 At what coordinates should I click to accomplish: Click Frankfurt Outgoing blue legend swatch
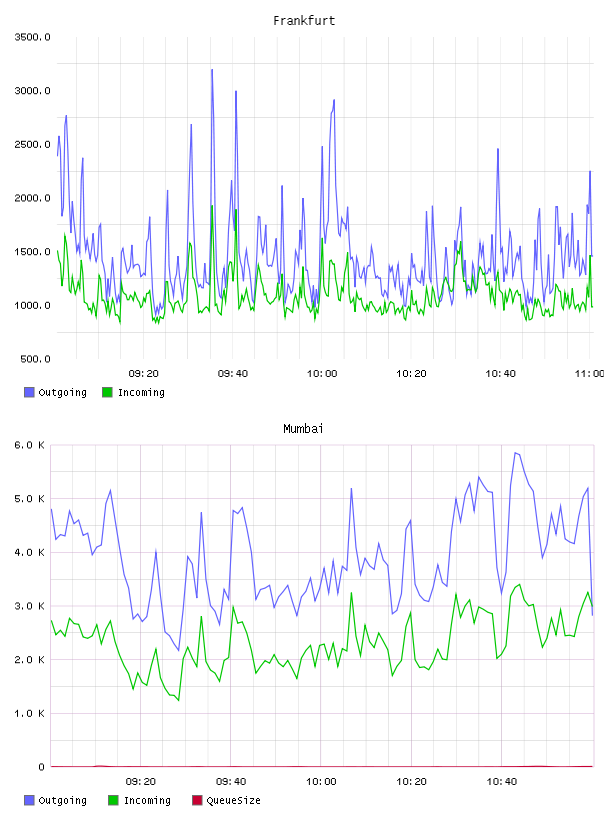tap(29, 392)
